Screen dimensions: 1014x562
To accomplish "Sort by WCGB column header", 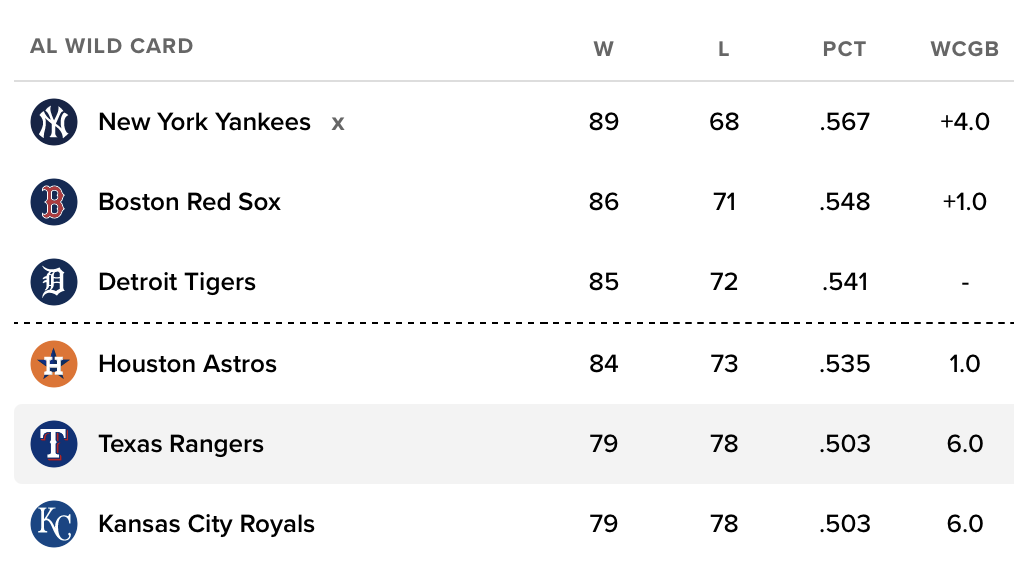I will coord(964,48).
